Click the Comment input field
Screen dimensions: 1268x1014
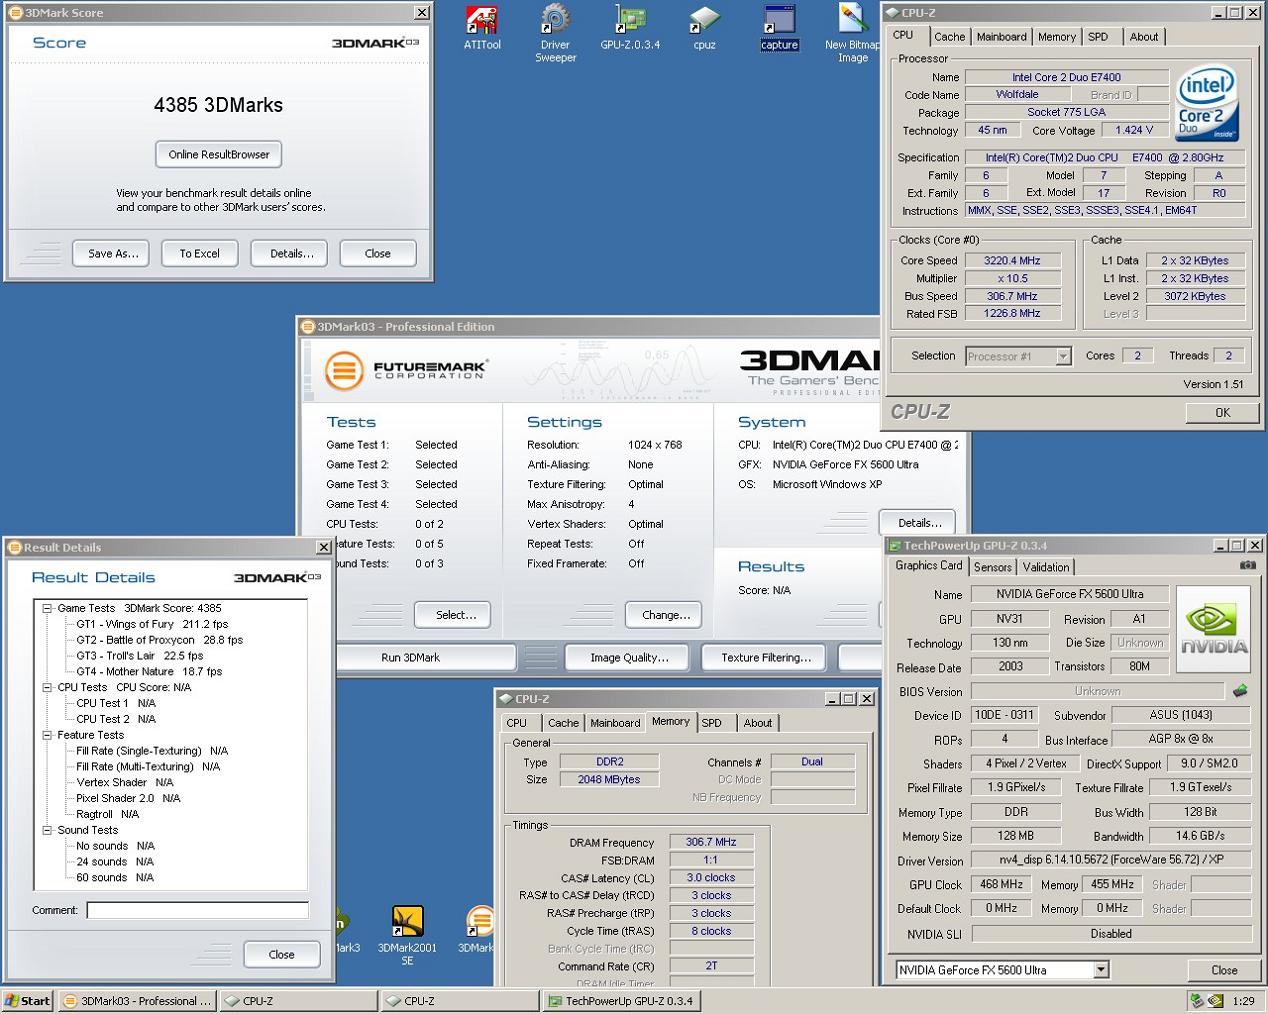click(198, 910)
